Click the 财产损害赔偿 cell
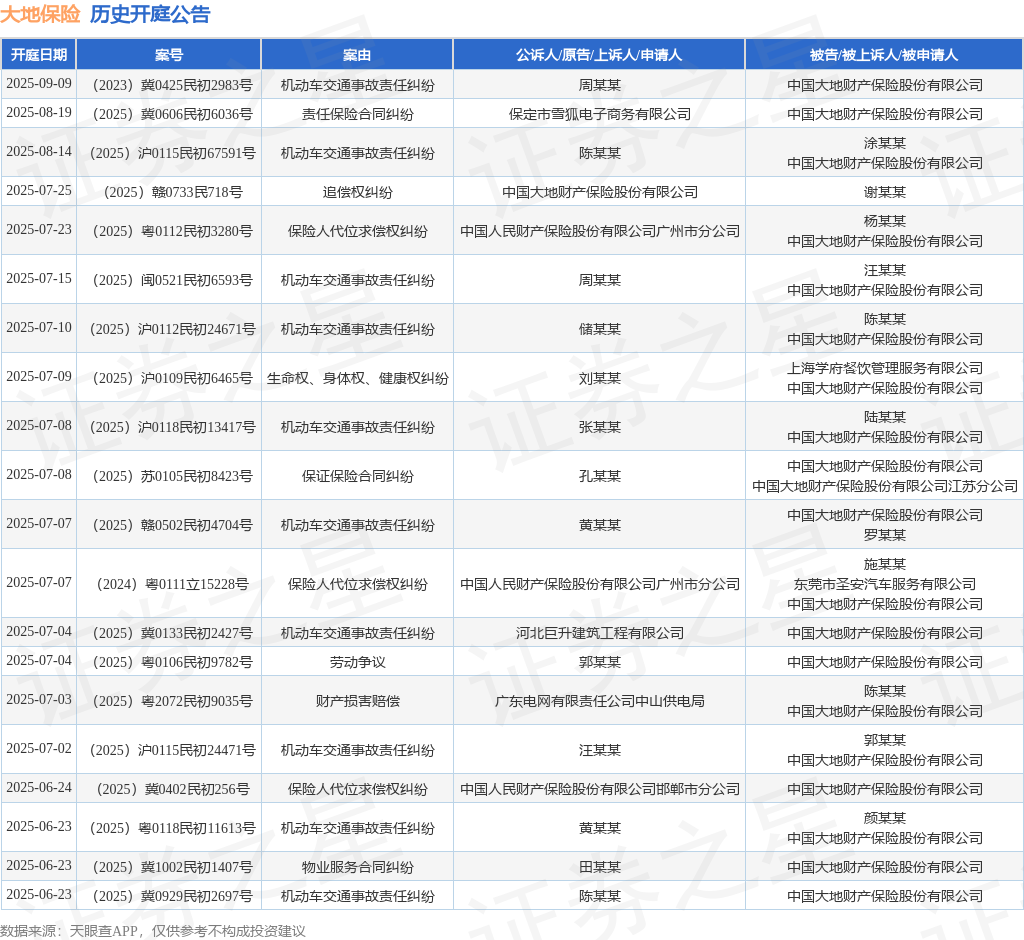The width and height of the screenshot is (1024, 940). pyautogui.click(x=357, y=702)
